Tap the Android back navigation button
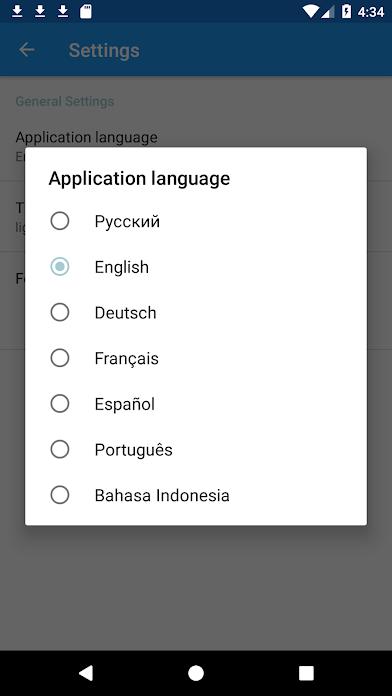The image size is (392, 696). point(86,673)
